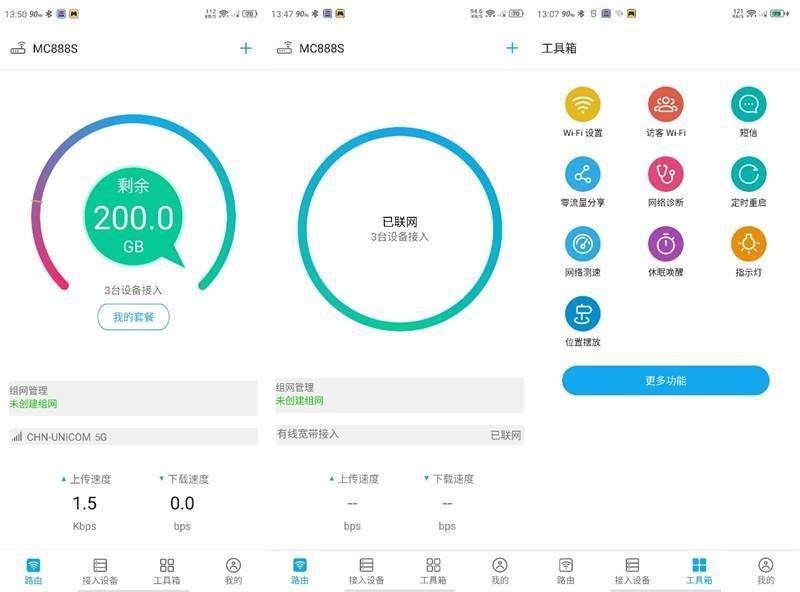Viewport: 800px width, 592px height.
Task: Go to the 路由 tab on the toolbox screen
Action: click(566, 571)
